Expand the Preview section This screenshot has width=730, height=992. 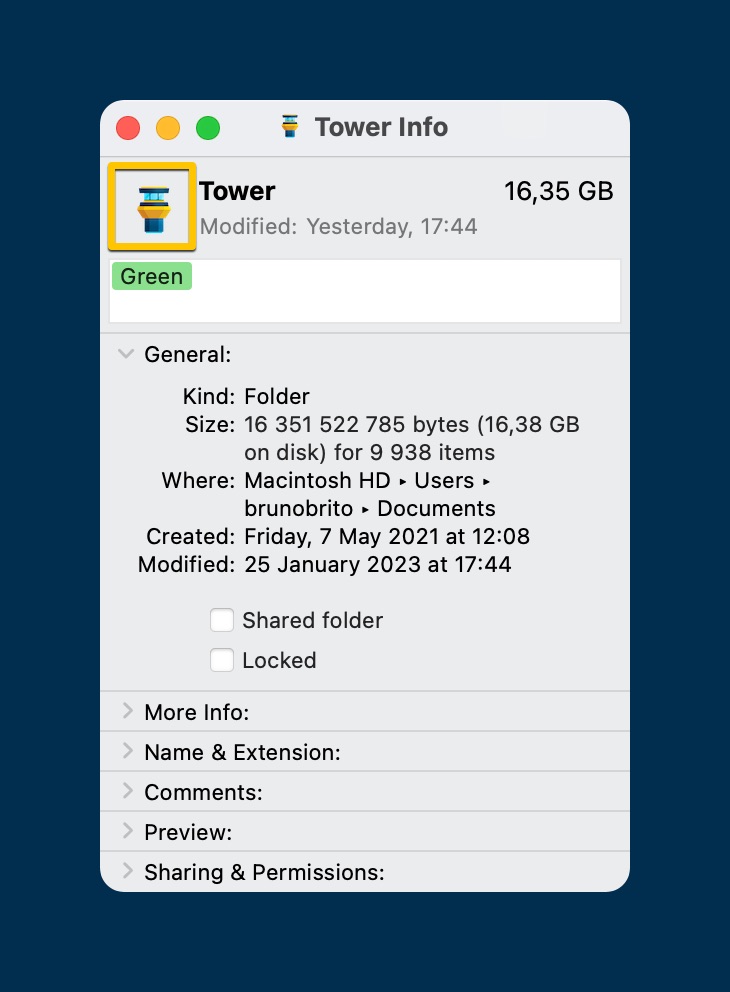pyautogui.click(x=127, y=832)
